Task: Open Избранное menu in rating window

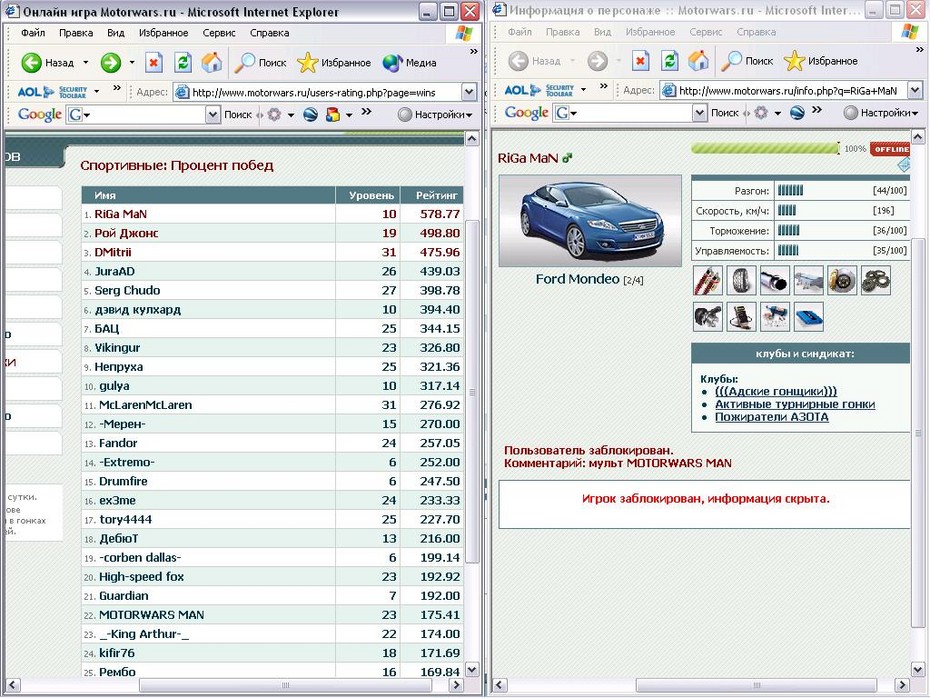Action: pyautogui.click(x=164, y=33)
